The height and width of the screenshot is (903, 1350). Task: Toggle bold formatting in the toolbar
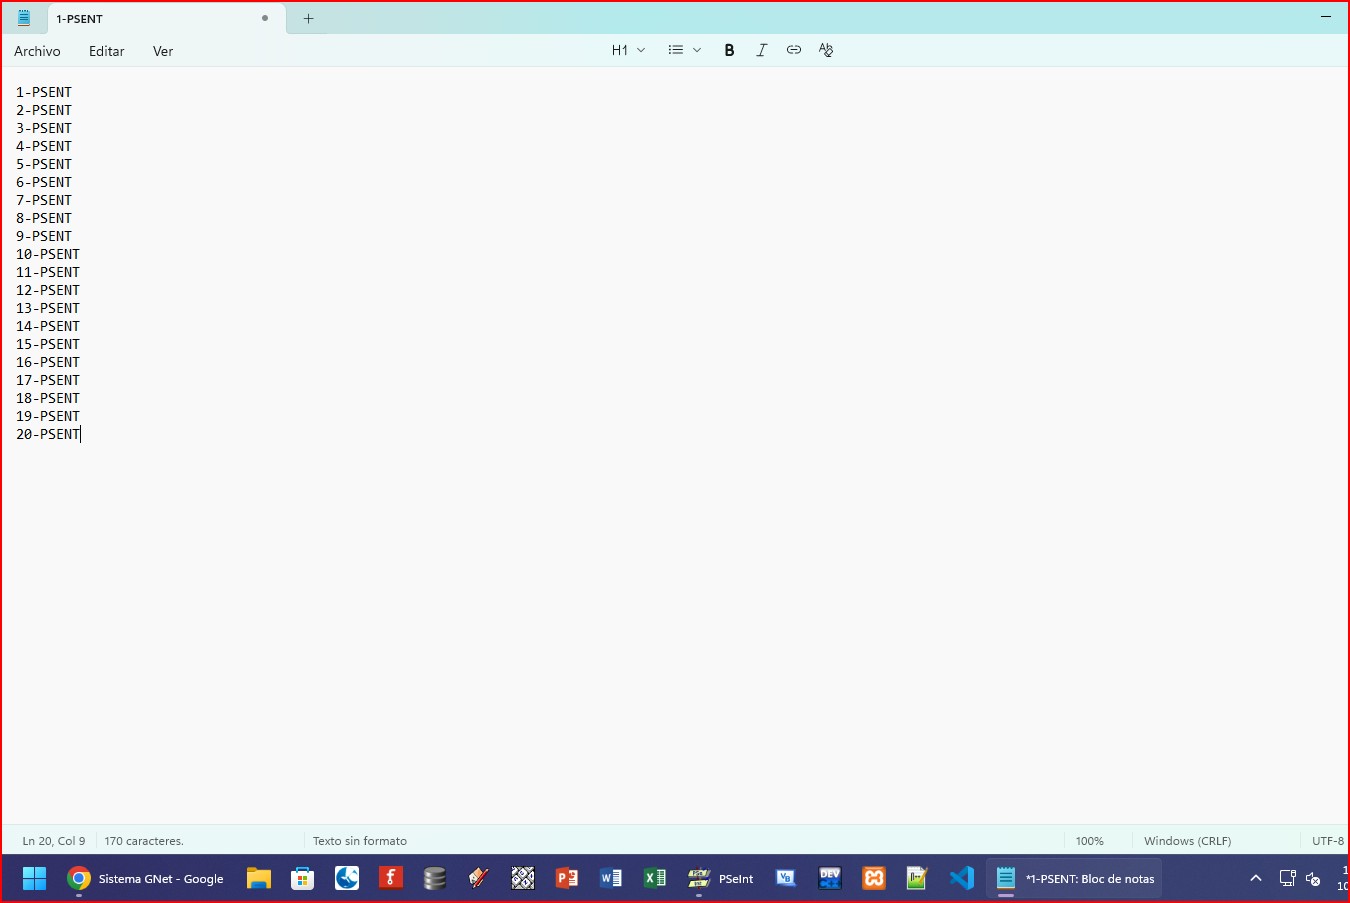coord(729,50)
